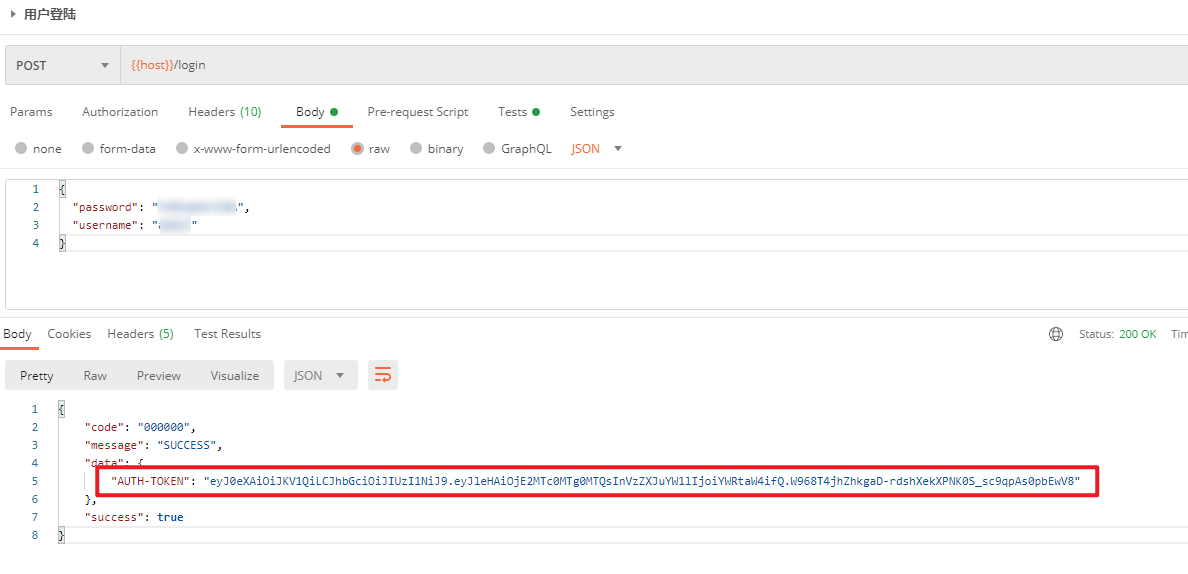Viewport: 1188px width, 574px height.
Task: Open the response Headers (5) tab
Action: (x=140, y=334)
